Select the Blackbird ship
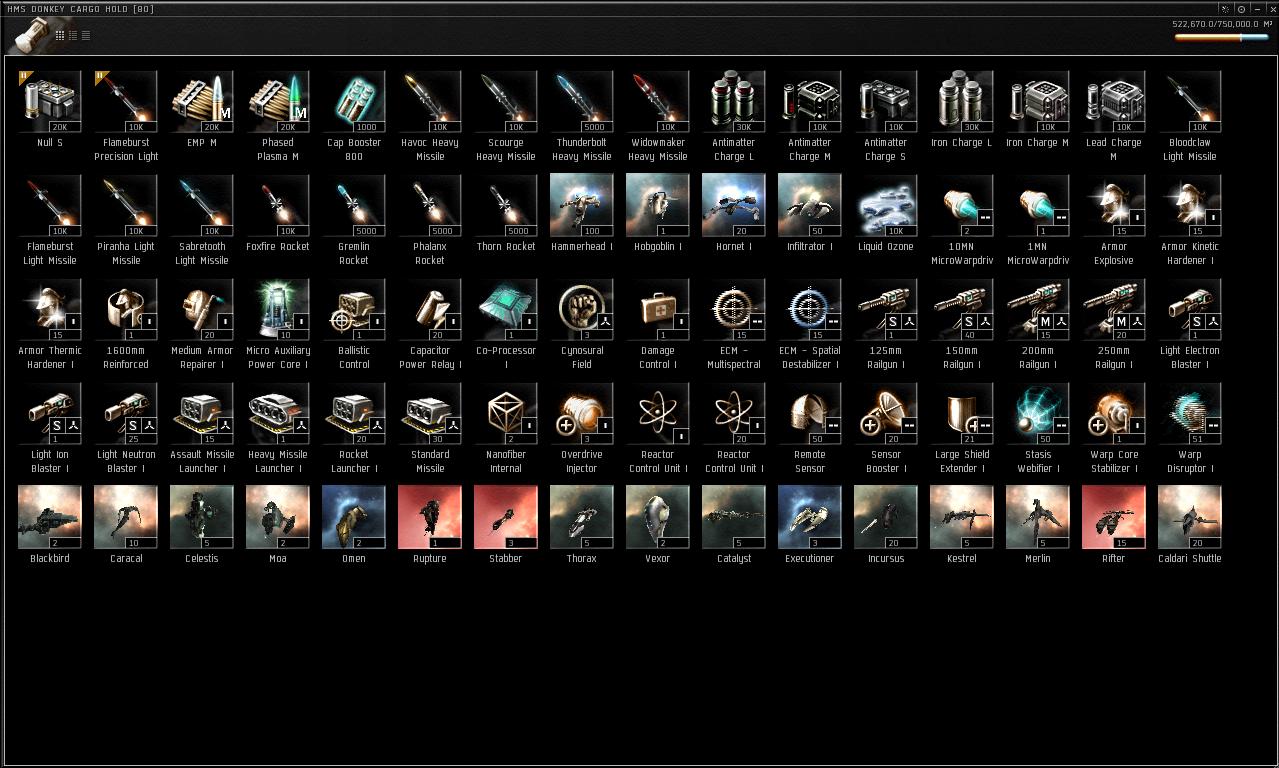Image resolution: width=1279 pixels, height=768 pixels. (x=50, y=517)
